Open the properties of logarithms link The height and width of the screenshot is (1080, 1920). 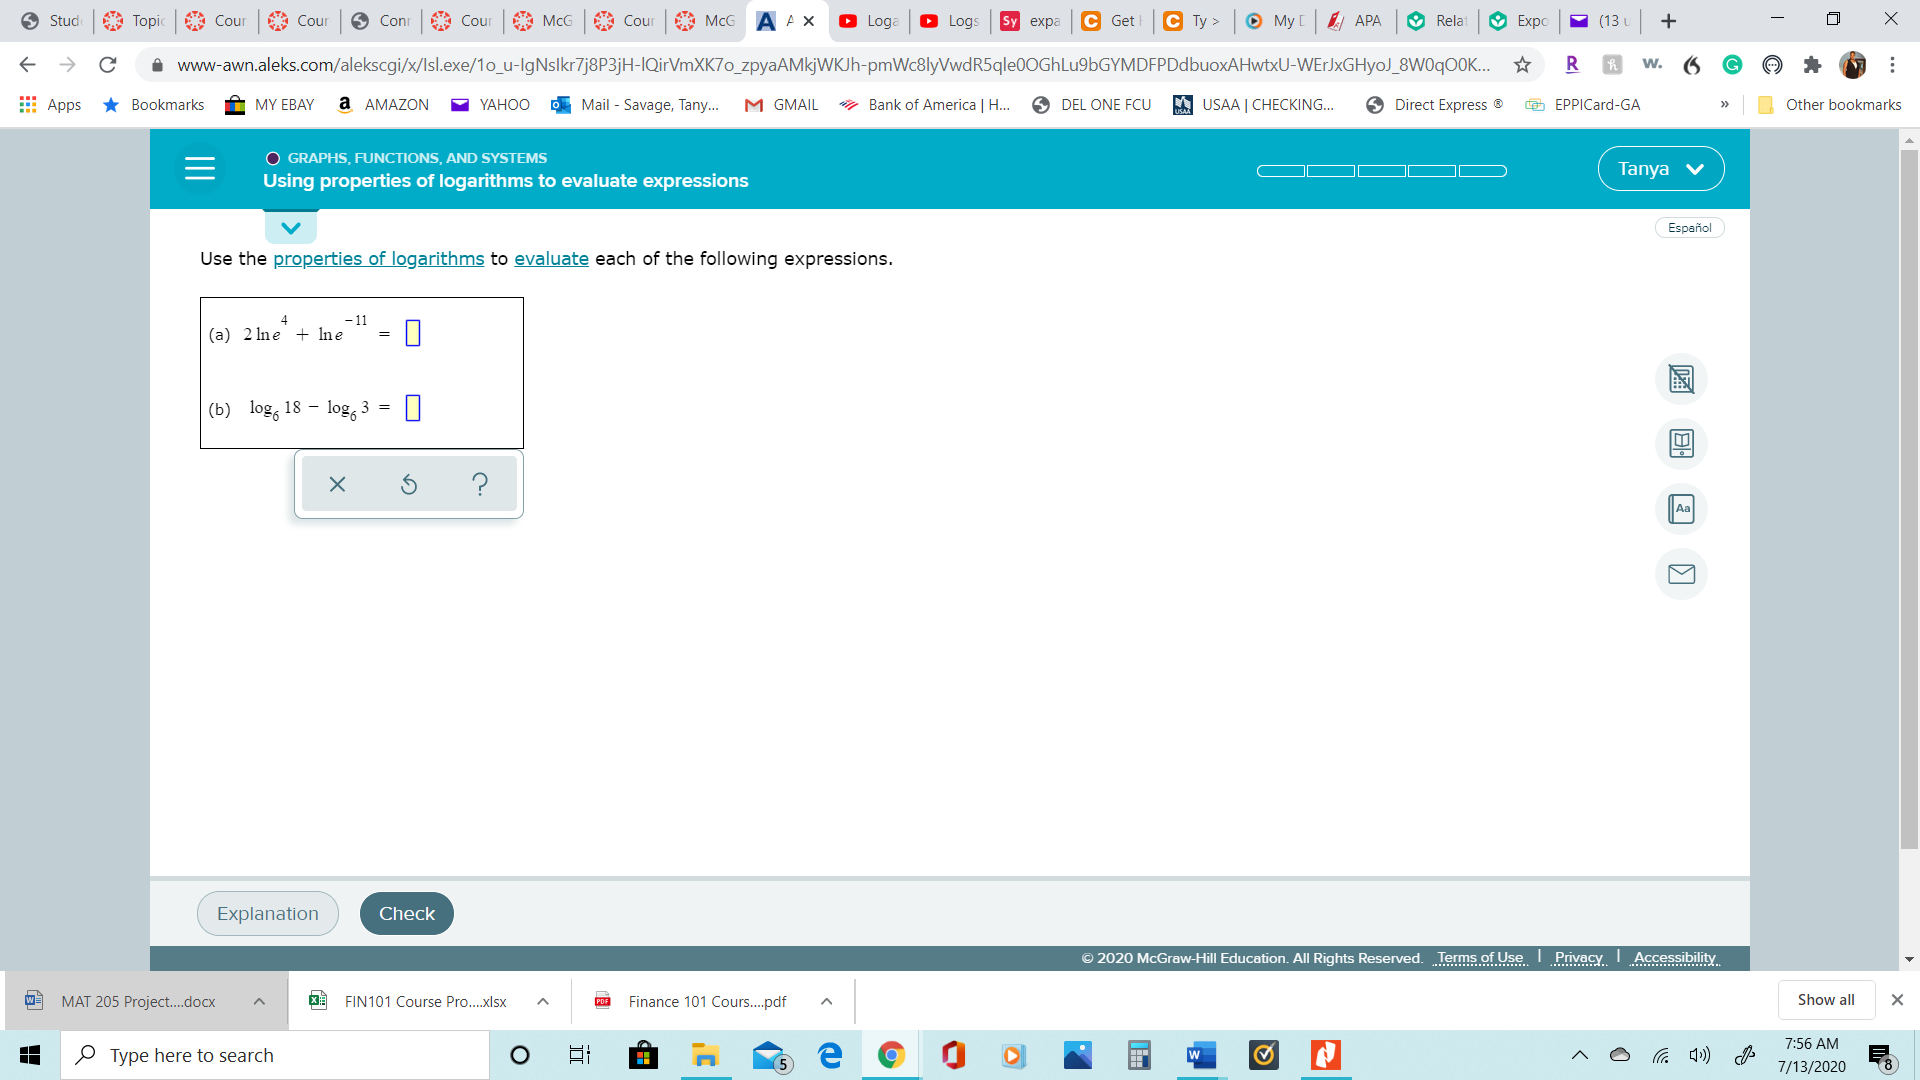[x=378, y=259]
